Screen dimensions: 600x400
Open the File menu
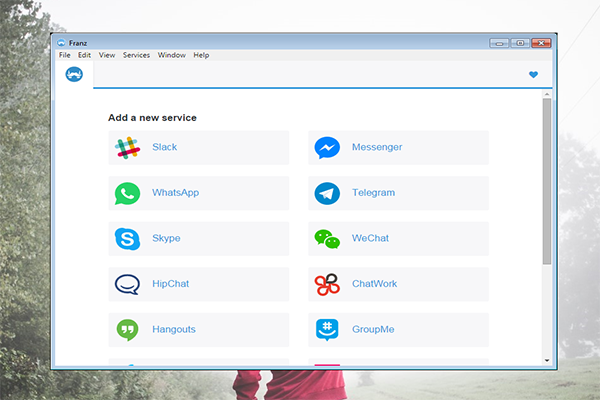65,55
